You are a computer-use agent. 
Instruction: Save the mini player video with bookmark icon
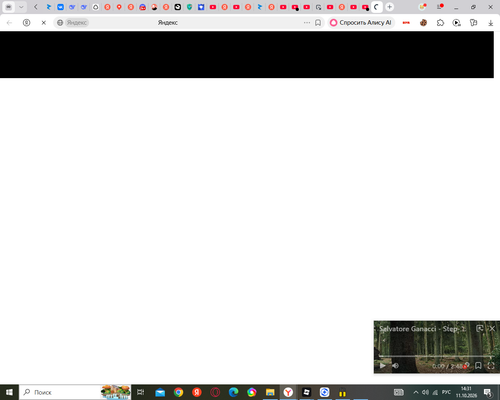478,366
